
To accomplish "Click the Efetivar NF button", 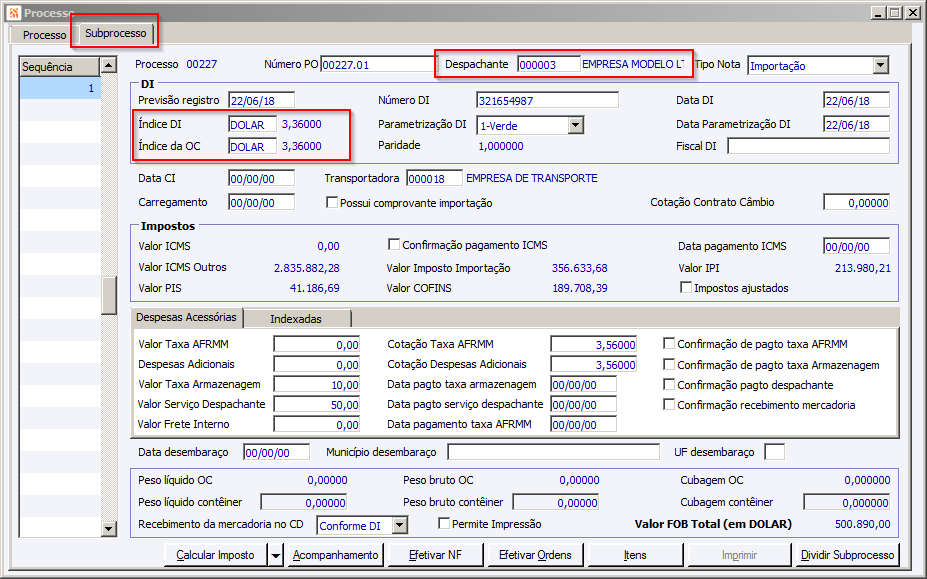I will pos(435,555).
